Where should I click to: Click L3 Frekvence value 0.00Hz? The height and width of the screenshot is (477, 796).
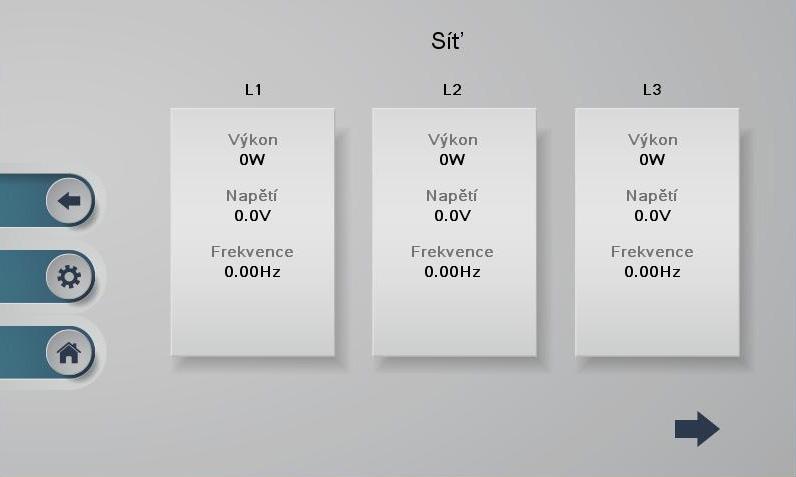click(652, 271)
